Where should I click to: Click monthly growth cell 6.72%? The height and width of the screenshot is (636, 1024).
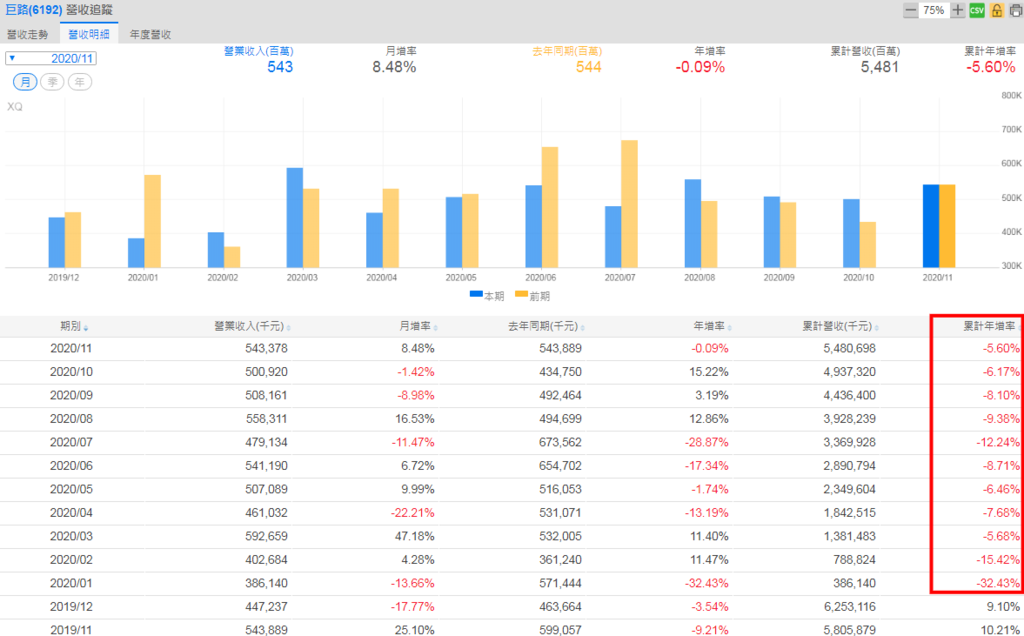[418, 466]
